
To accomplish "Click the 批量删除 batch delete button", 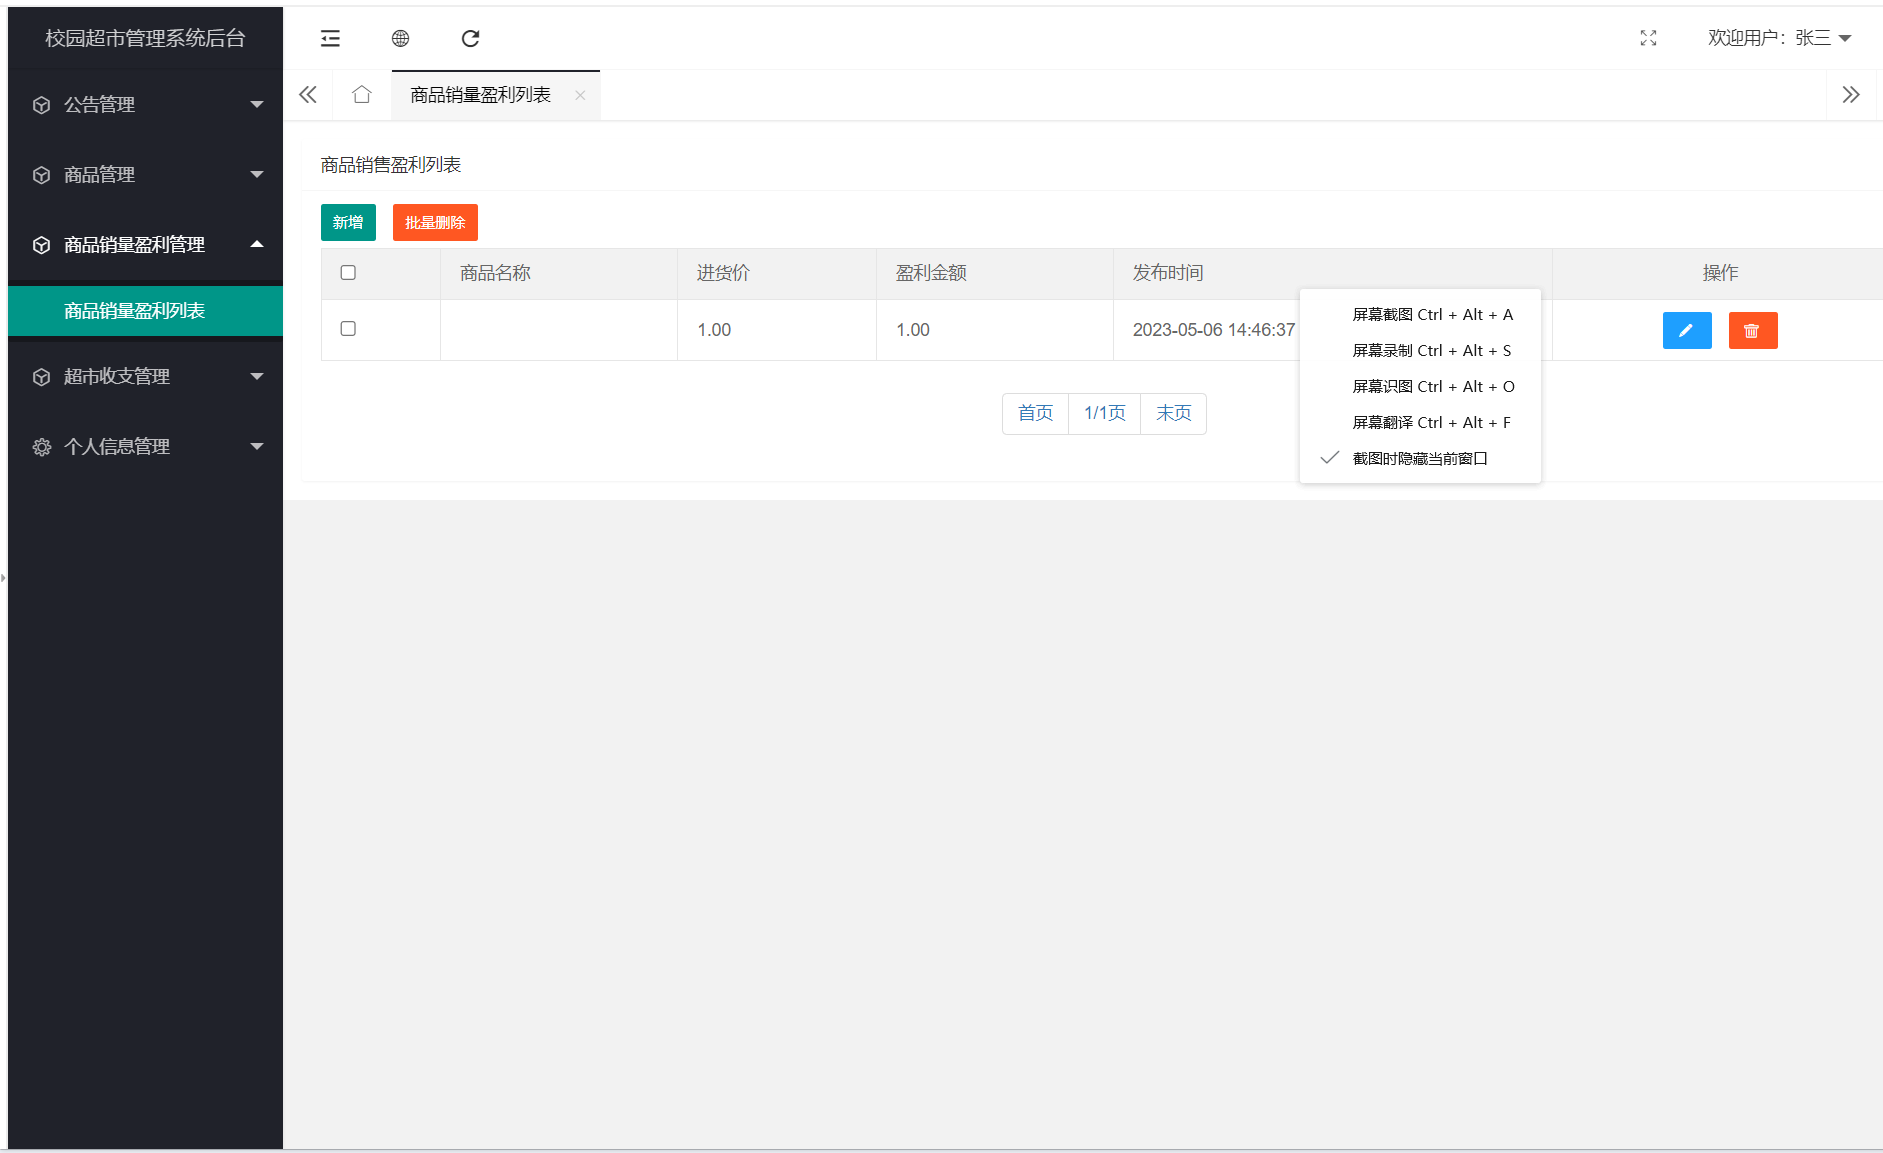I will tap(434, 222).
